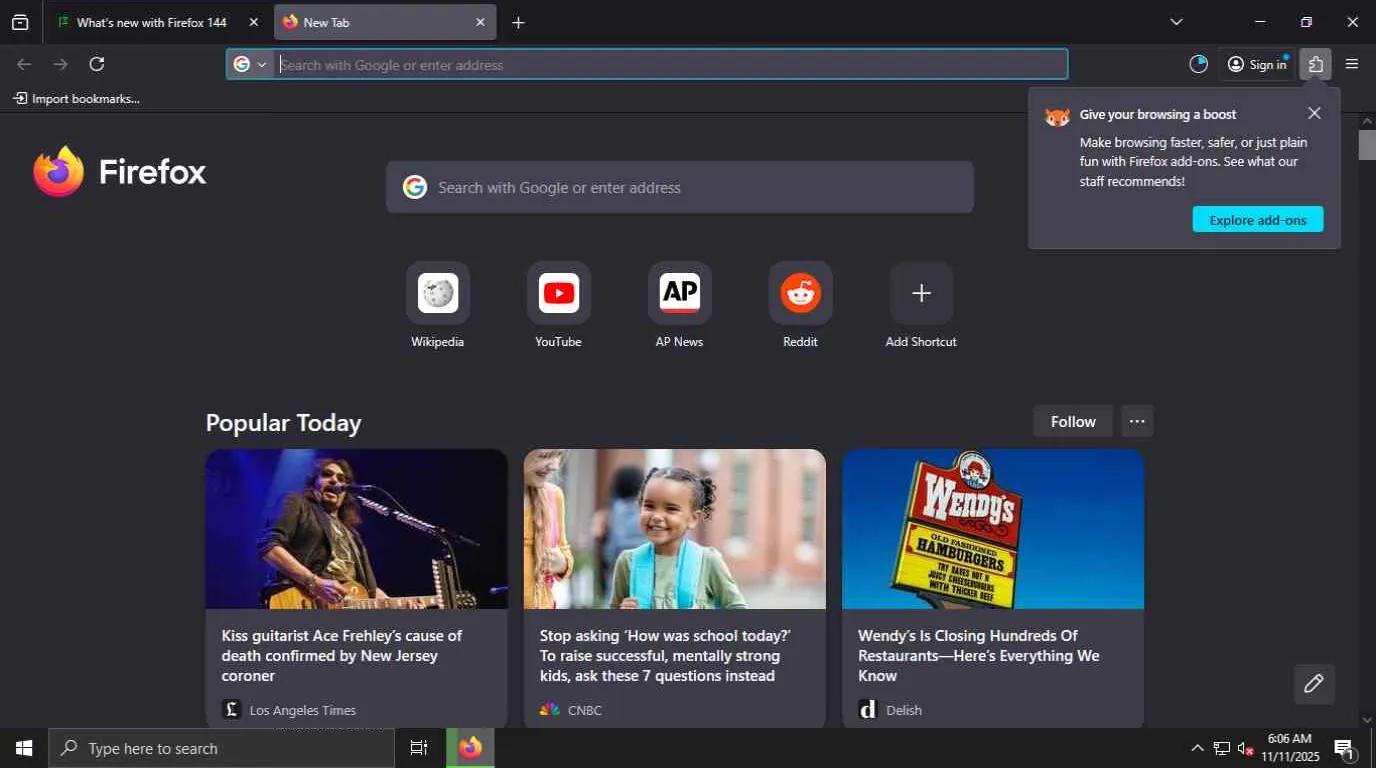This screenshot has width=1376, height=768.
Task: Switch to What's new with Firefox 144 tab
Action: coord(152,22)
